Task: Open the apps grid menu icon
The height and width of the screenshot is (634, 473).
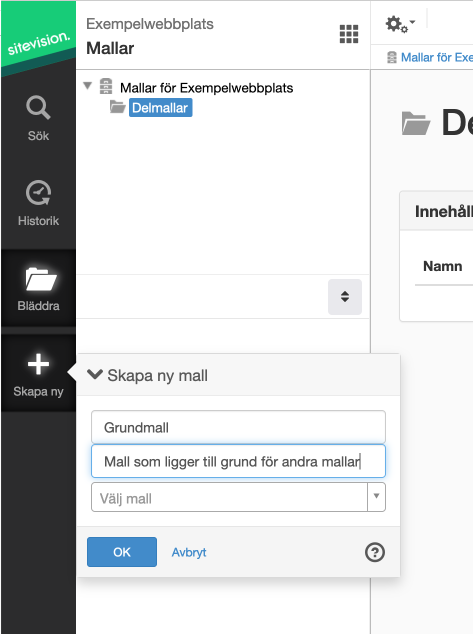Action: click(x=349, y=34)
